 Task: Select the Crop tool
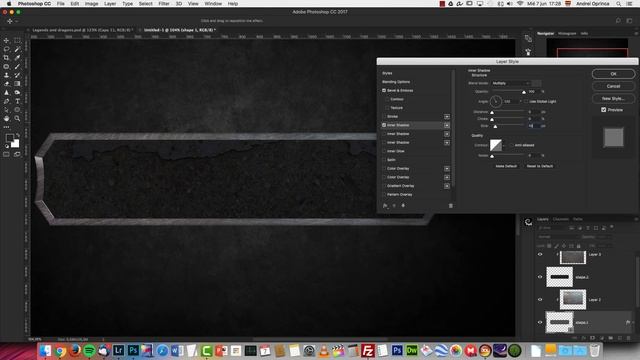pos(6,58)
